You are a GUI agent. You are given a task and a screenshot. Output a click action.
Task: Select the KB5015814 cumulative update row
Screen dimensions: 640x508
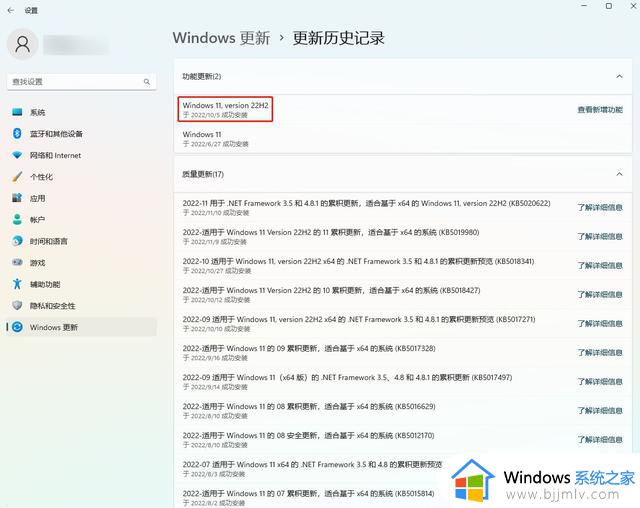[x=403, y=497]
